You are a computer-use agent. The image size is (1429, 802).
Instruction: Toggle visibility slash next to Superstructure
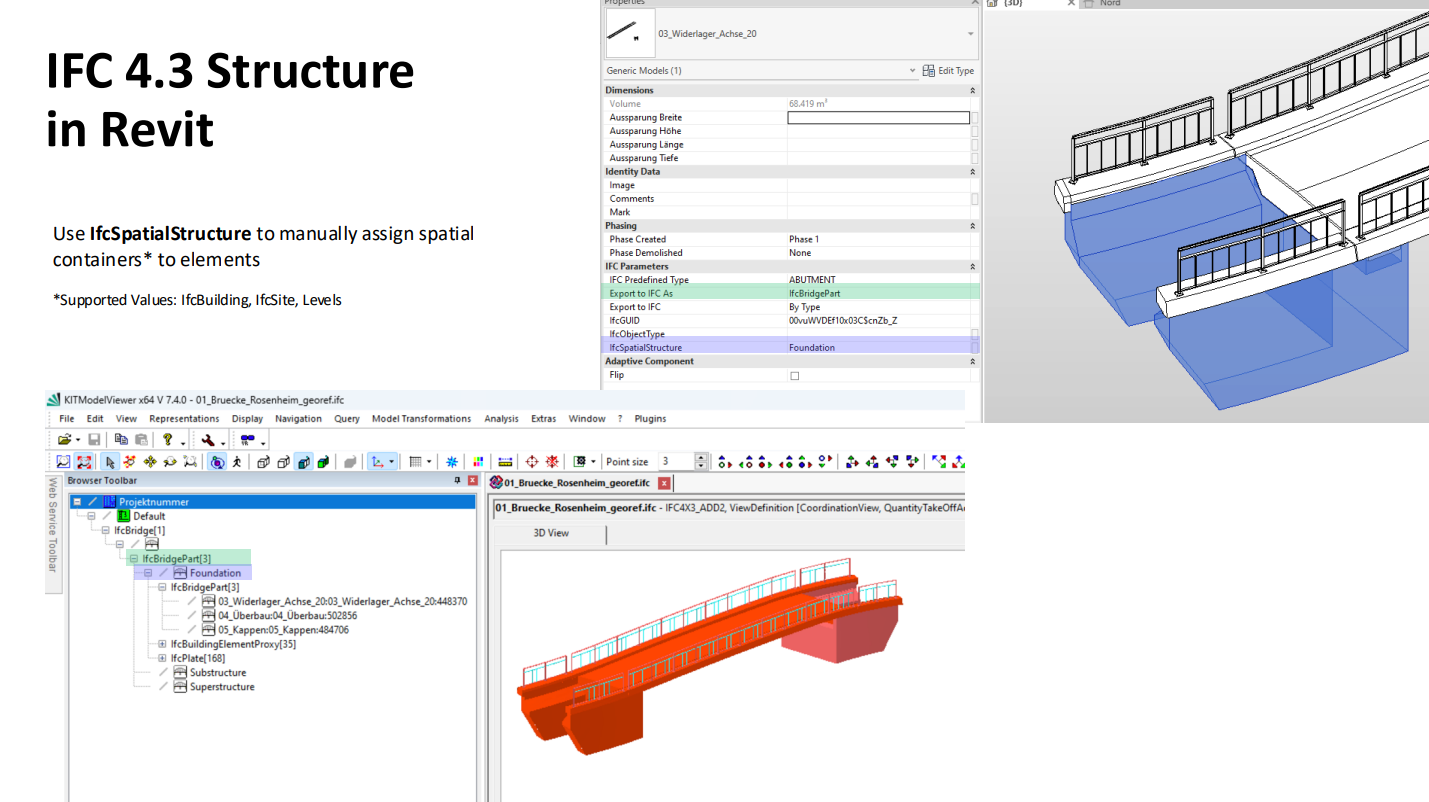(163, 687)
